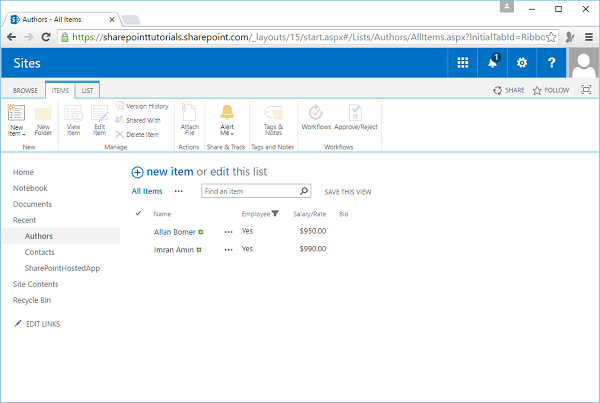This screenshot has width=600, height=403.
Task: Click the New Folder ribbon icon
Action: 43,116
